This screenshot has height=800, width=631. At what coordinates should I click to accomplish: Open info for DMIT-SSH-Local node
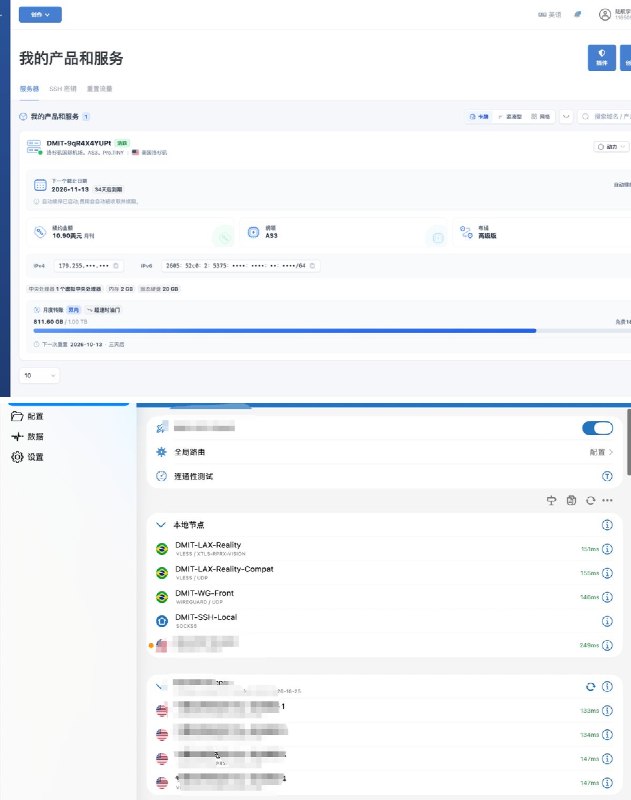607,621
